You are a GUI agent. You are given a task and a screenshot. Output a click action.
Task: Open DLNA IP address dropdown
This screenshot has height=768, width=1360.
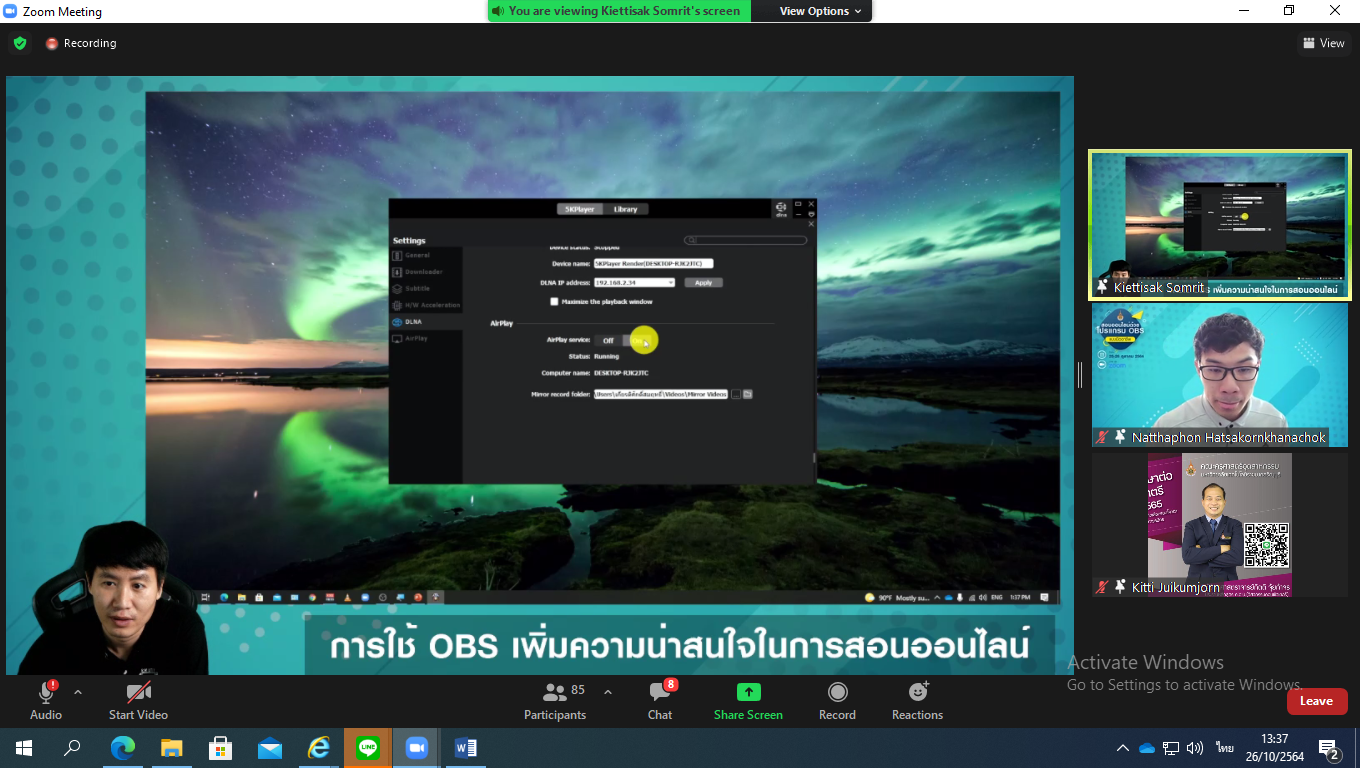click(x=635, y=283)
